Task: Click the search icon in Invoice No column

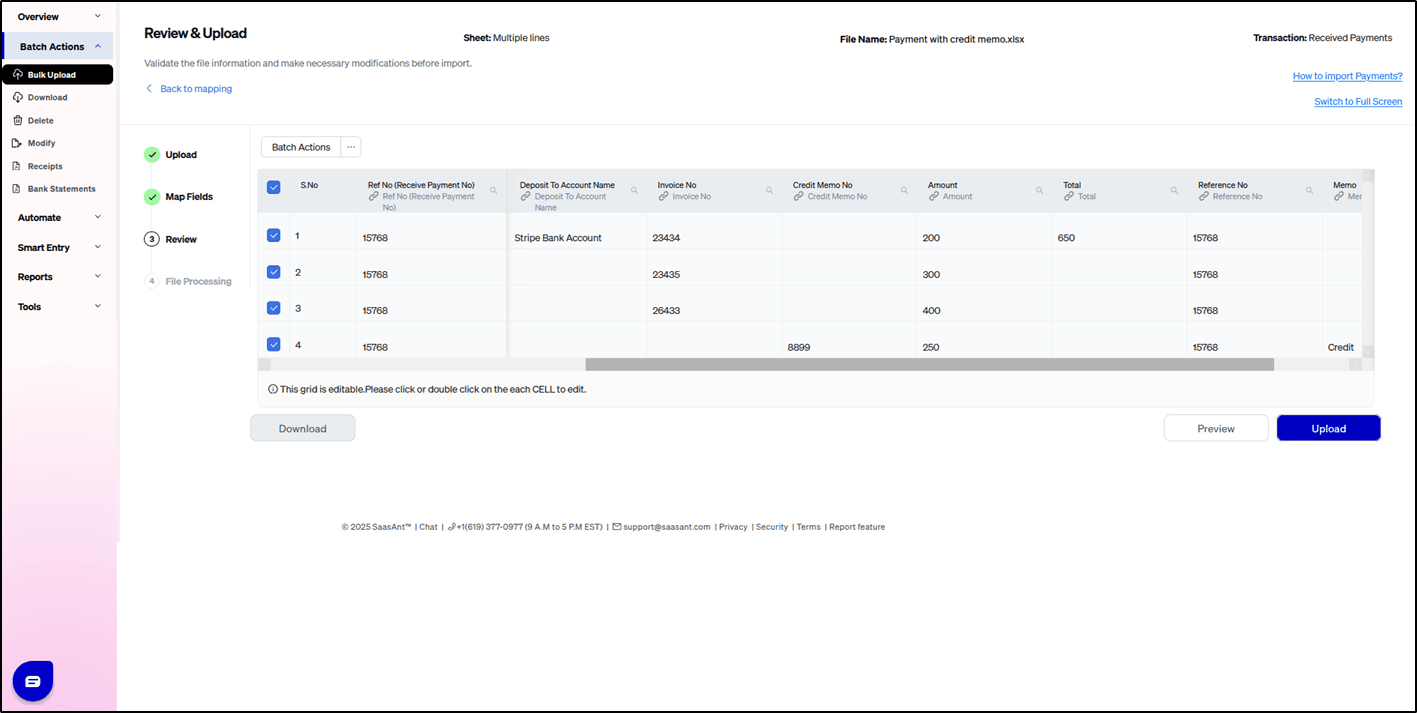Action: point(769,190)
